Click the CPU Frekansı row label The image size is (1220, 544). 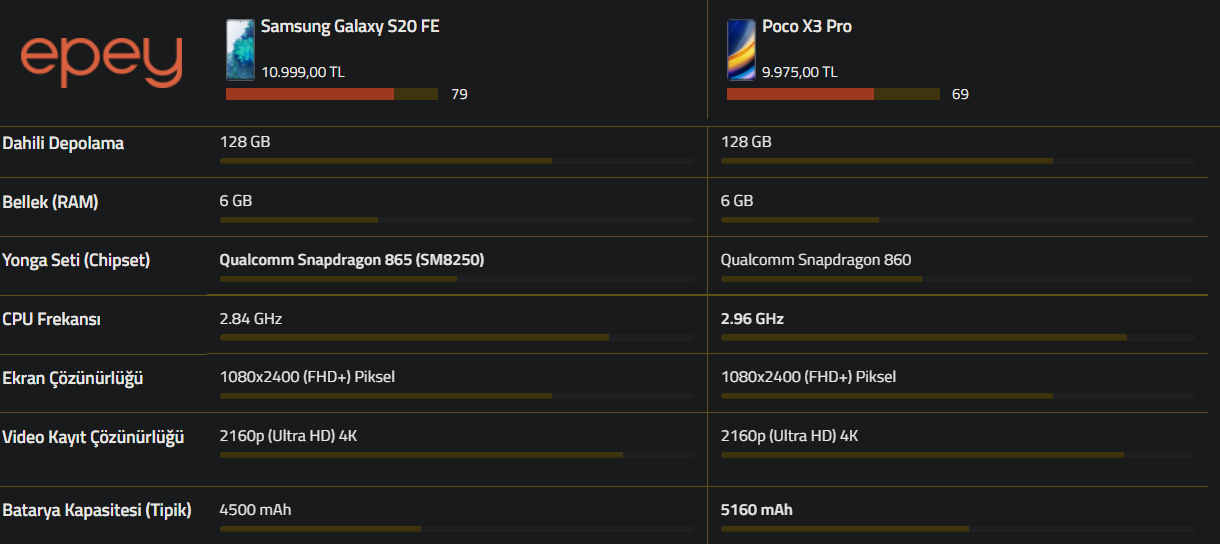point(51,320)
